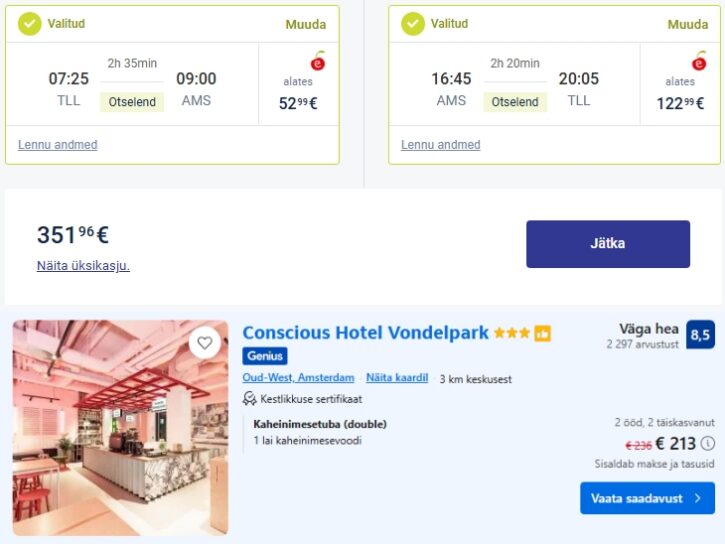Toggle Valitud checkmark on return flight

(413, 23)
